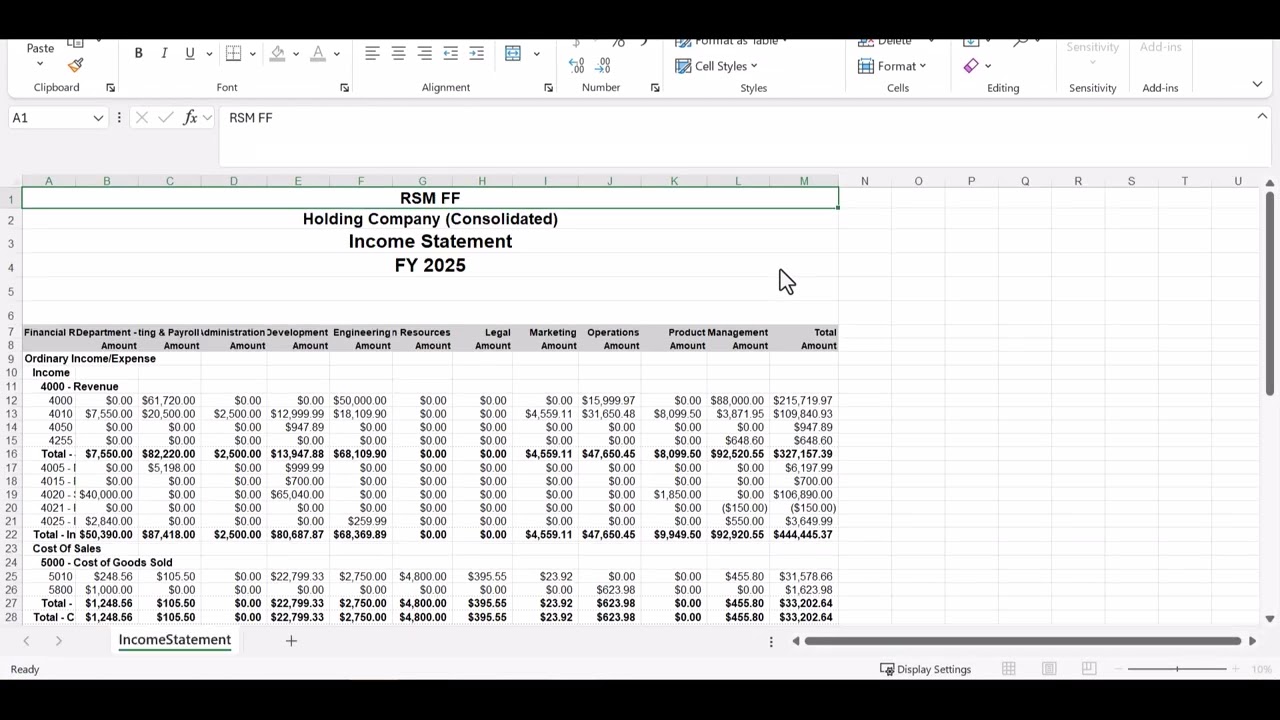The width and height of the screenshot is (1280, 720).
Task: Switch to Page Break Preview
Action: 1089,669
